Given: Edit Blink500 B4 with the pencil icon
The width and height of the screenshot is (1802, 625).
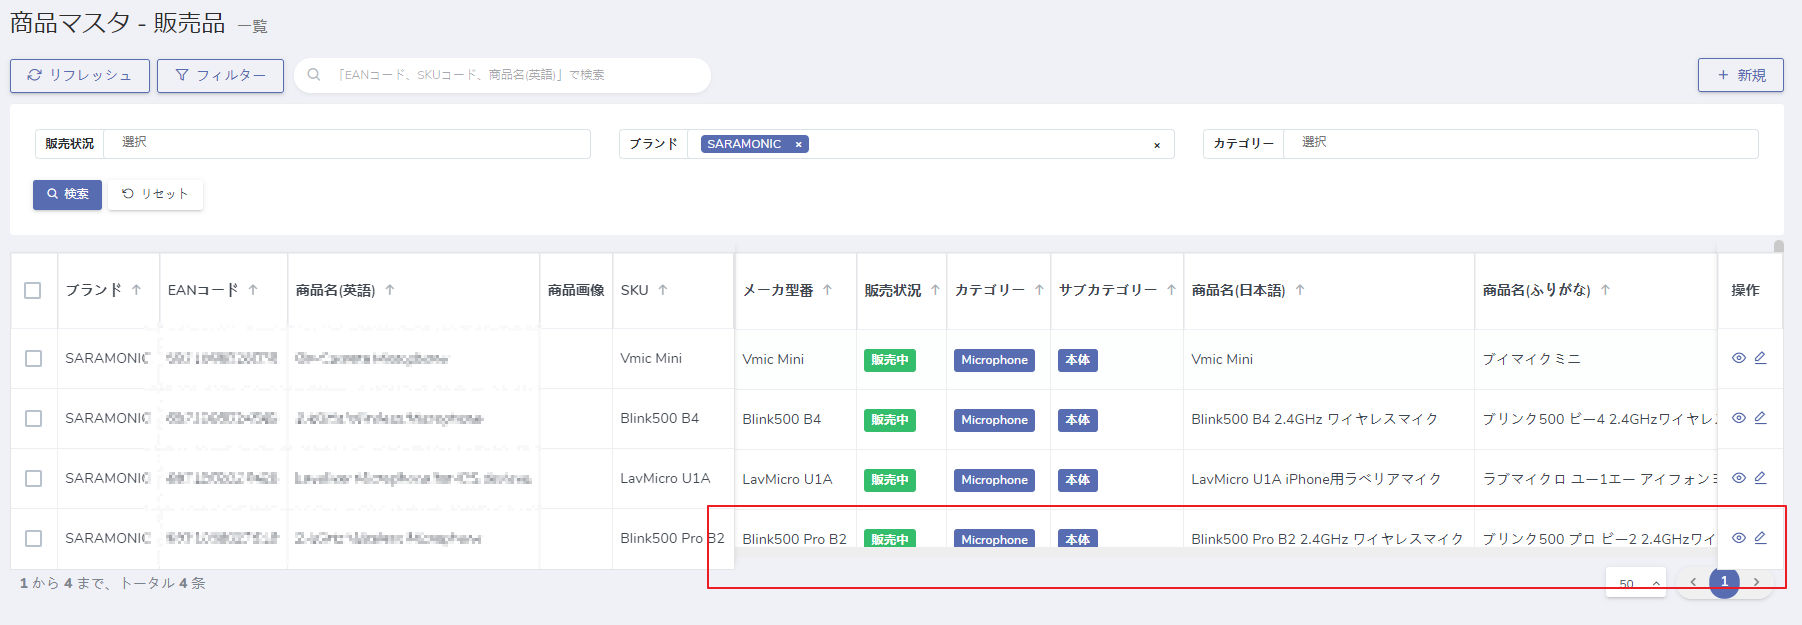Looking at the screenshot, I should pyautogui.click(x=1760, y=418).
